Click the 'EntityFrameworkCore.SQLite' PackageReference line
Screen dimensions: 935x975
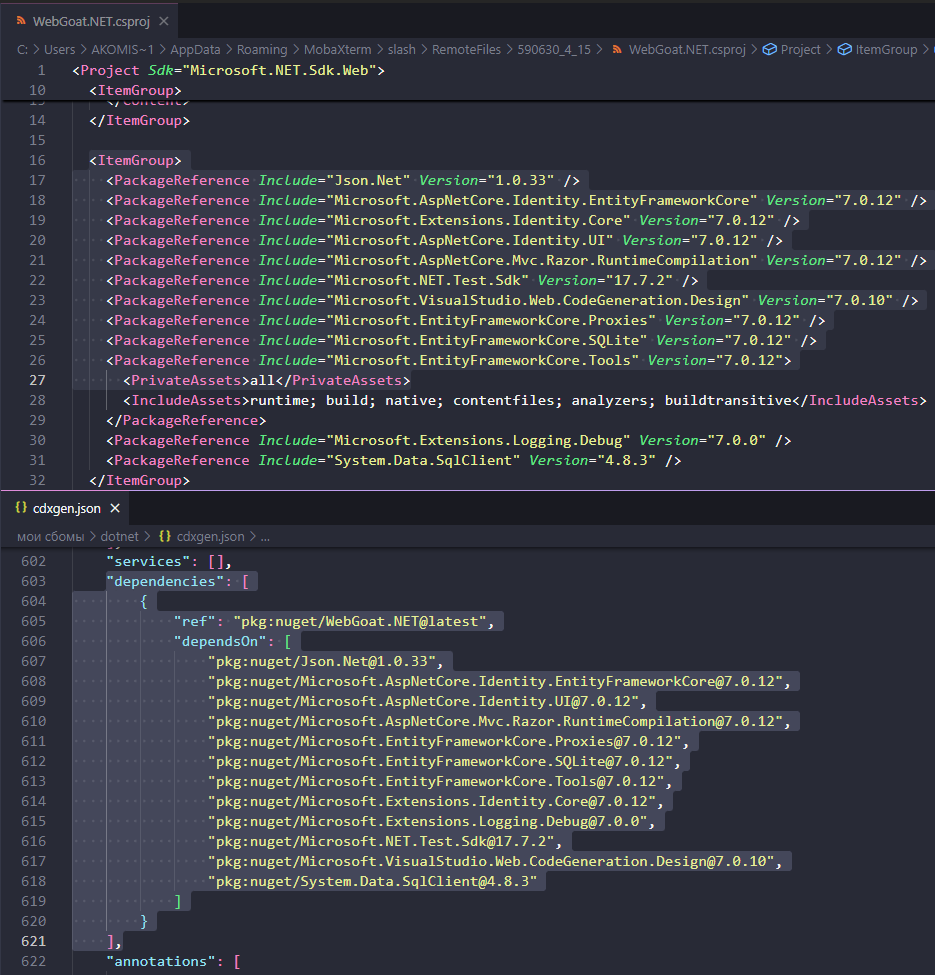pos(461,341)
